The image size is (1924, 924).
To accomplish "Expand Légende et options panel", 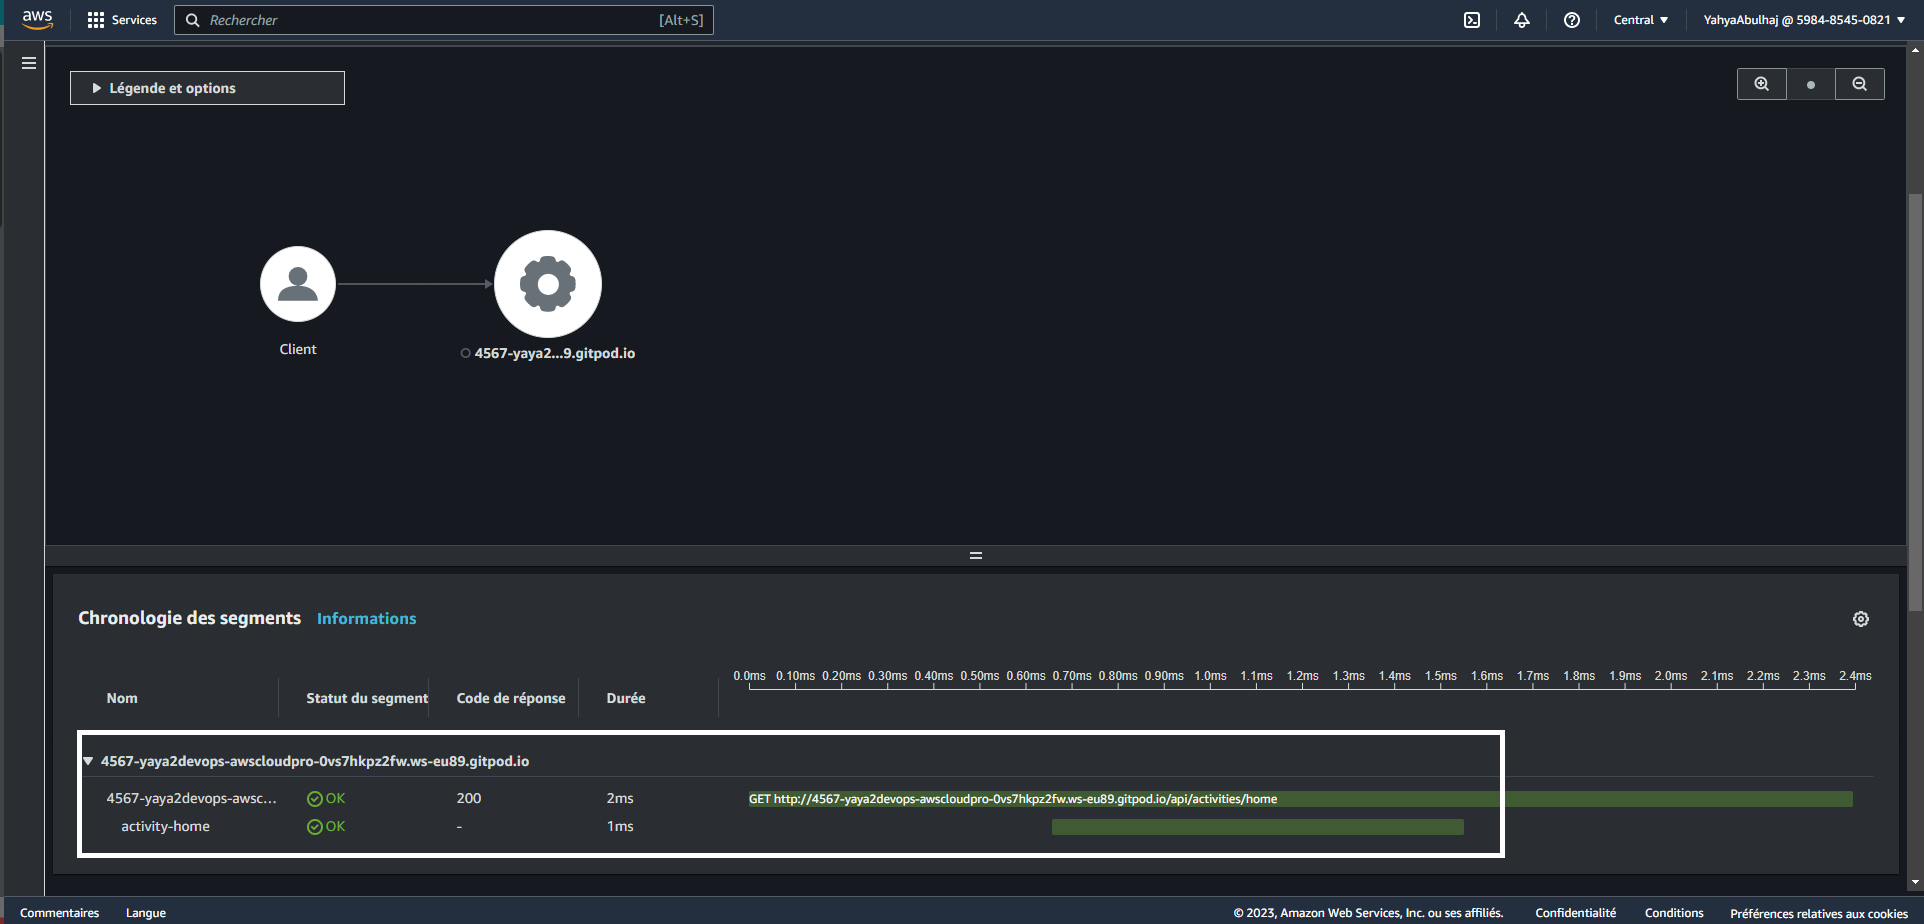I will 207,88.
